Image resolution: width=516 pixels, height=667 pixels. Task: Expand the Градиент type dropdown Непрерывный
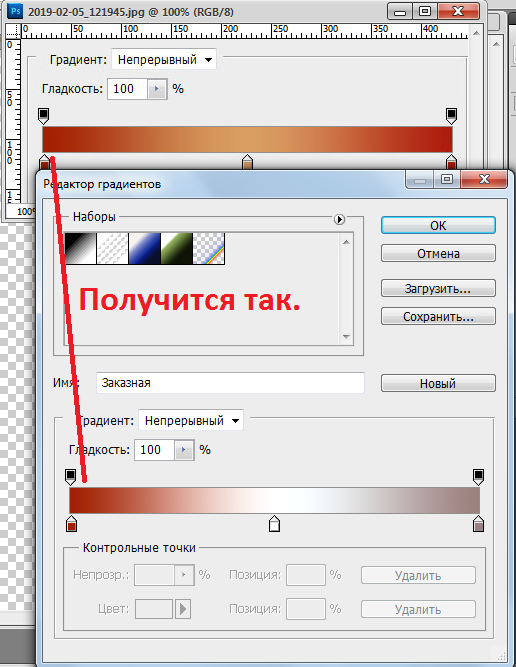coord(191,421)
